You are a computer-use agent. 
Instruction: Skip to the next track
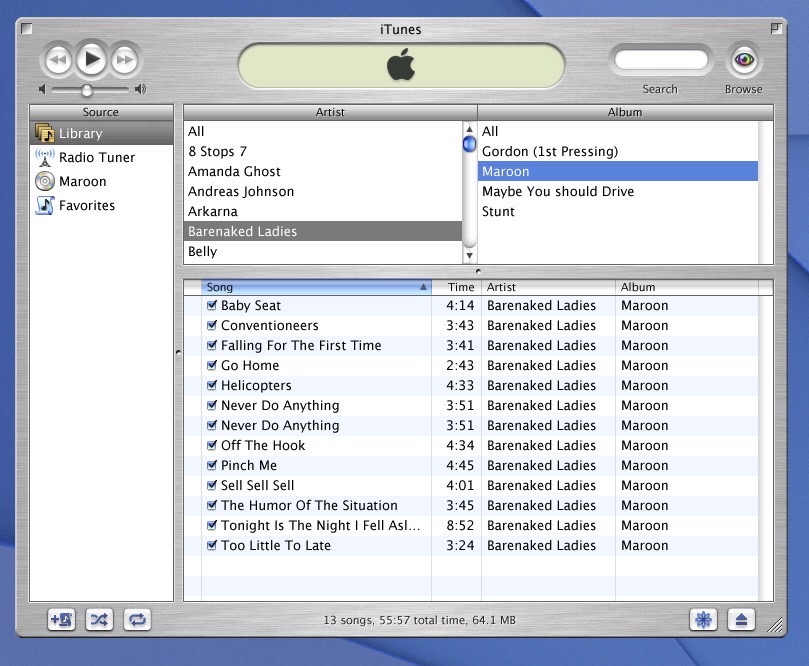[x=124, y=60]
